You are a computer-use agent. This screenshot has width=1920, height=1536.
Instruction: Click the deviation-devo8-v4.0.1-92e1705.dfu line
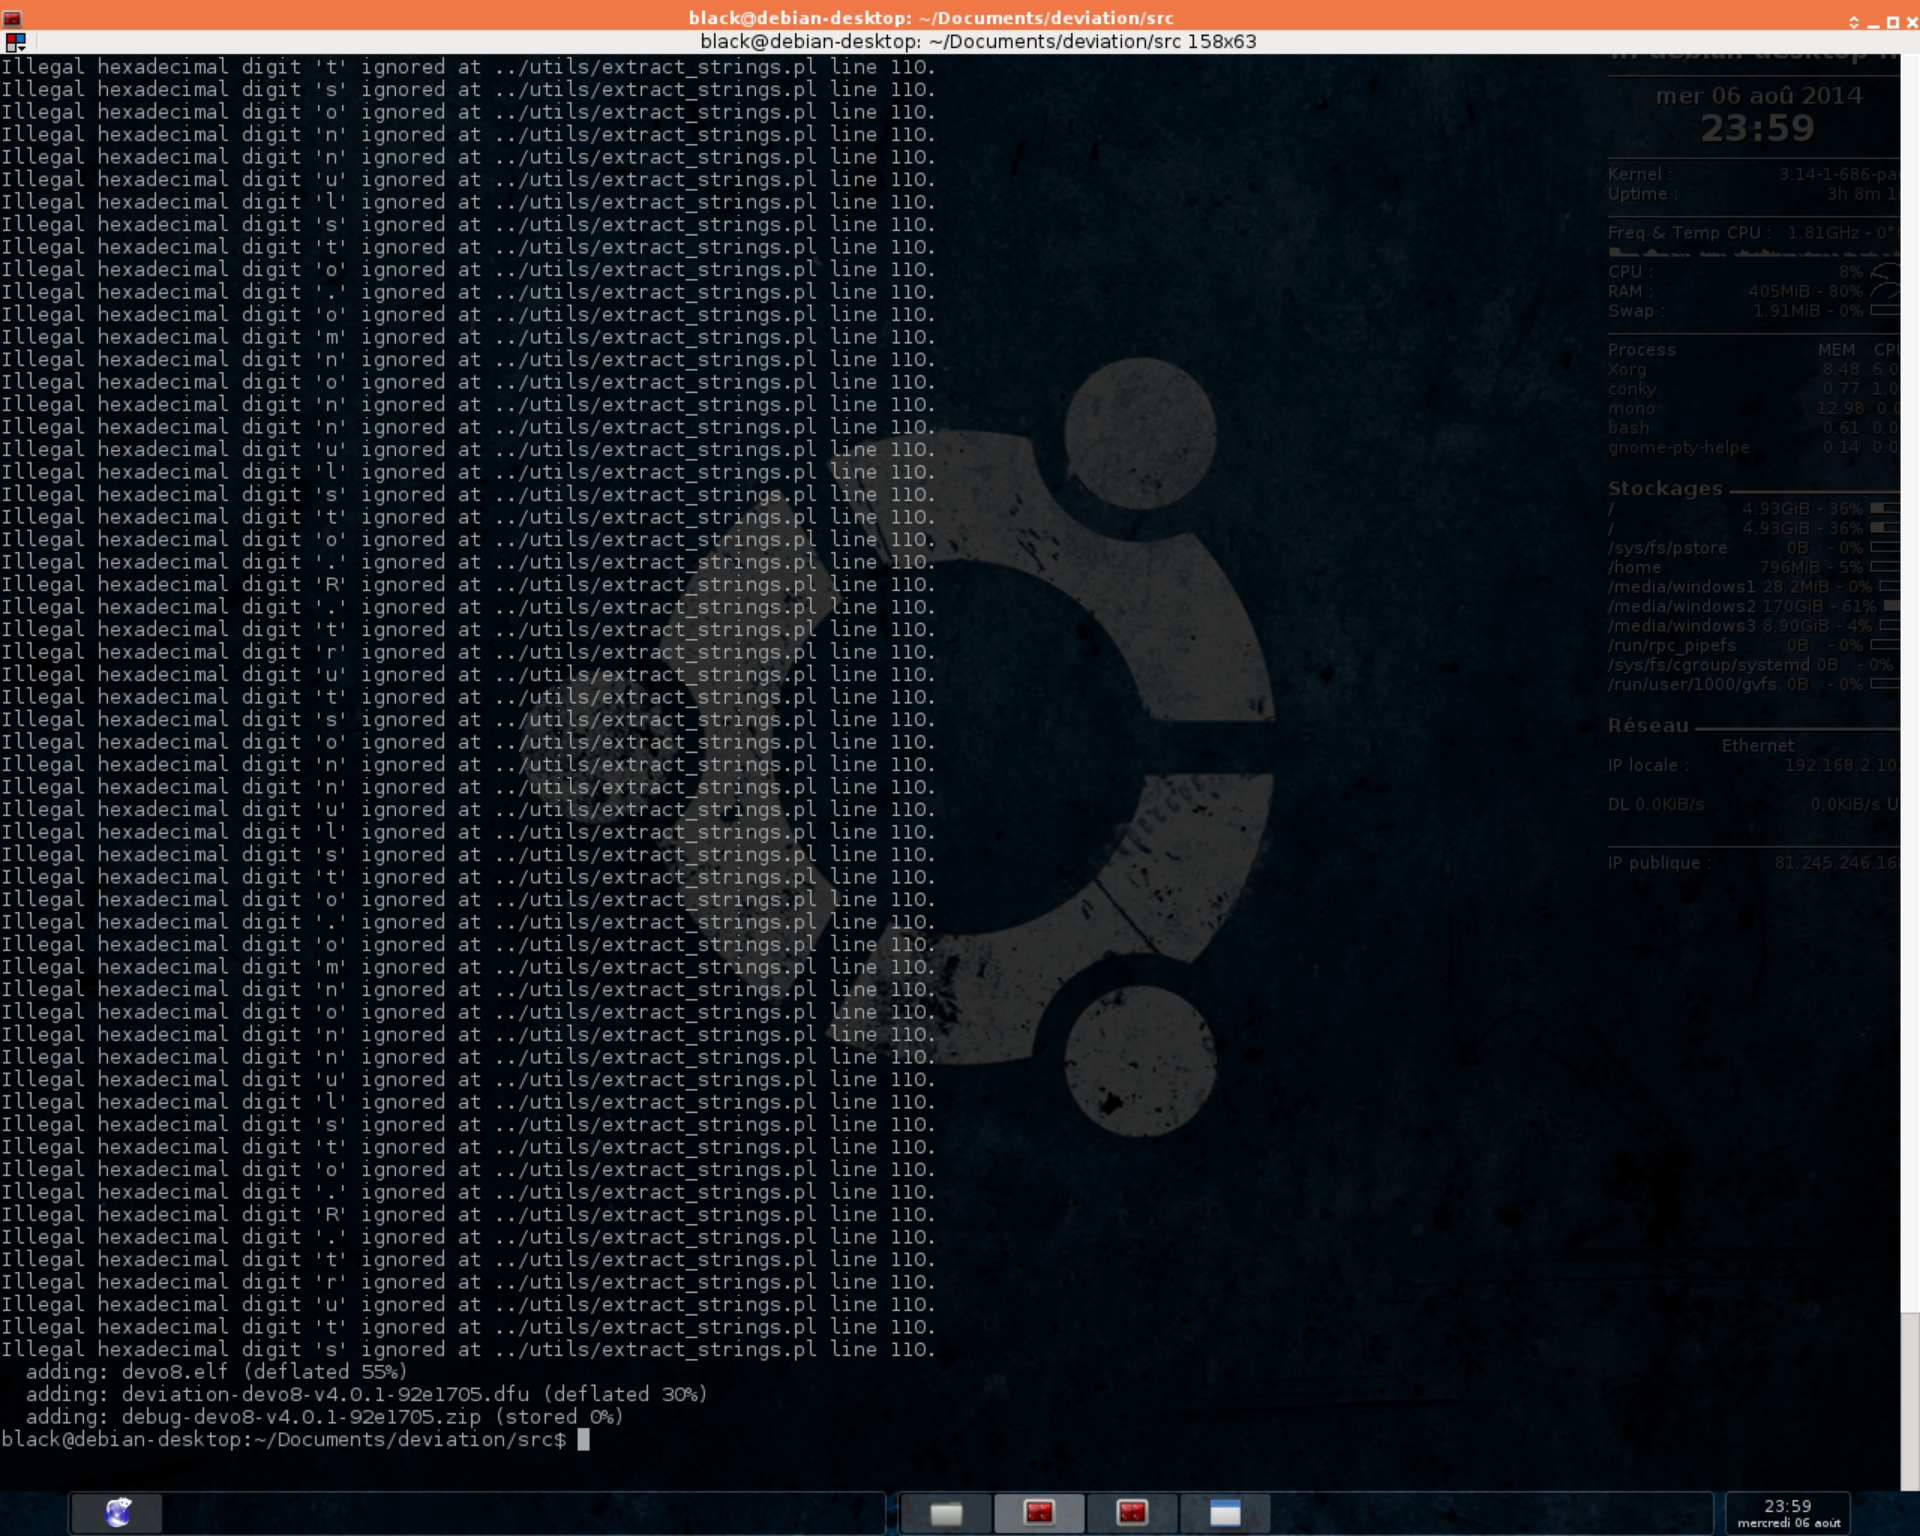[x=366, y=1394]
